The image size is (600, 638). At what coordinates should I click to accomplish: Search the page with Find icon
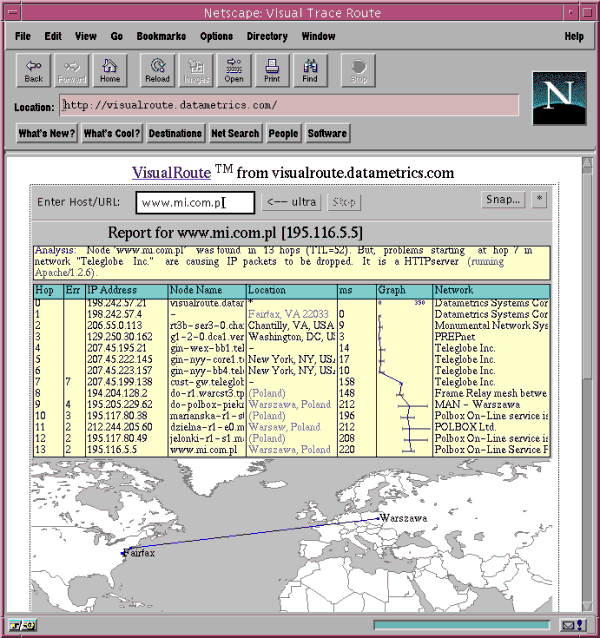pyautogui.click(x=310, y=71)
